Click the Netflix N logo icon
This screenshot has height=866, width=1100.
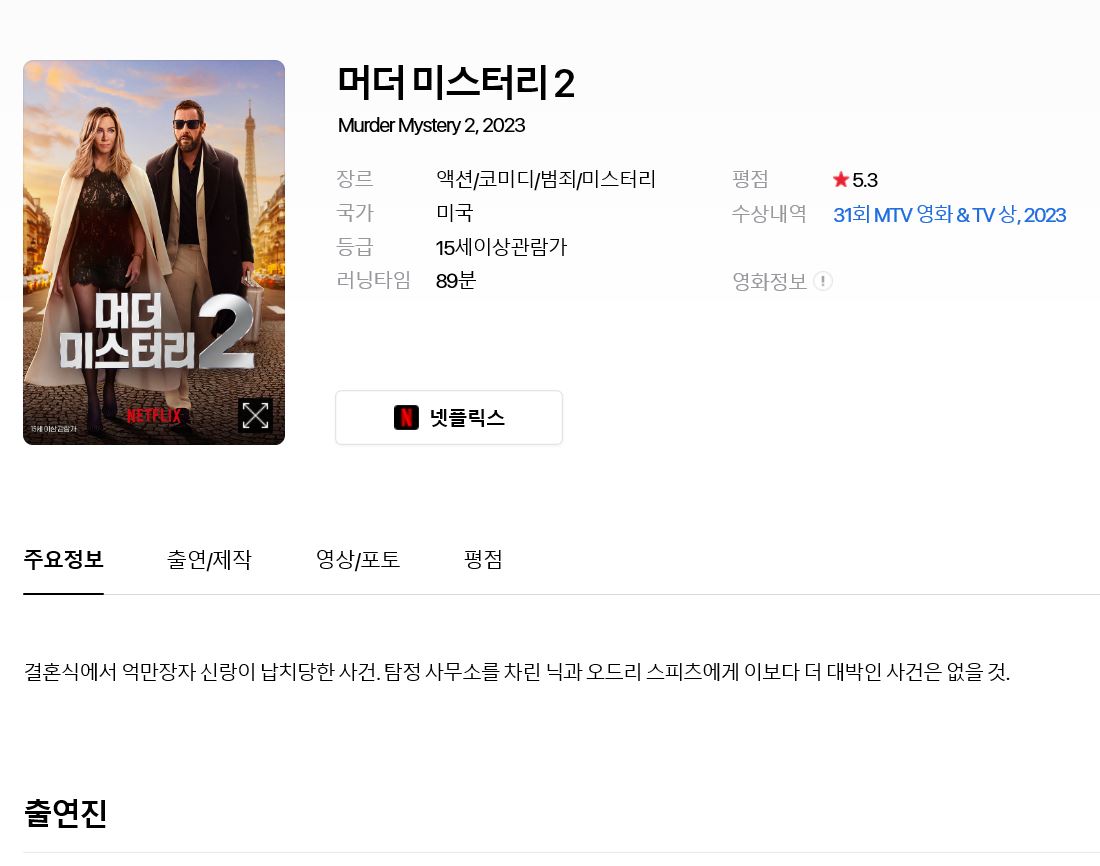pyautogui.click(x=406, y=418)
